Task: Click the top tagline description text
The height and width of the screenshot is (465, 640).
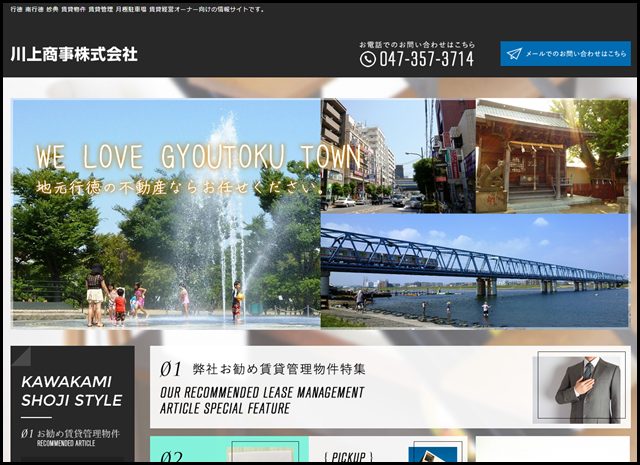Action: (x=138, y=9)
